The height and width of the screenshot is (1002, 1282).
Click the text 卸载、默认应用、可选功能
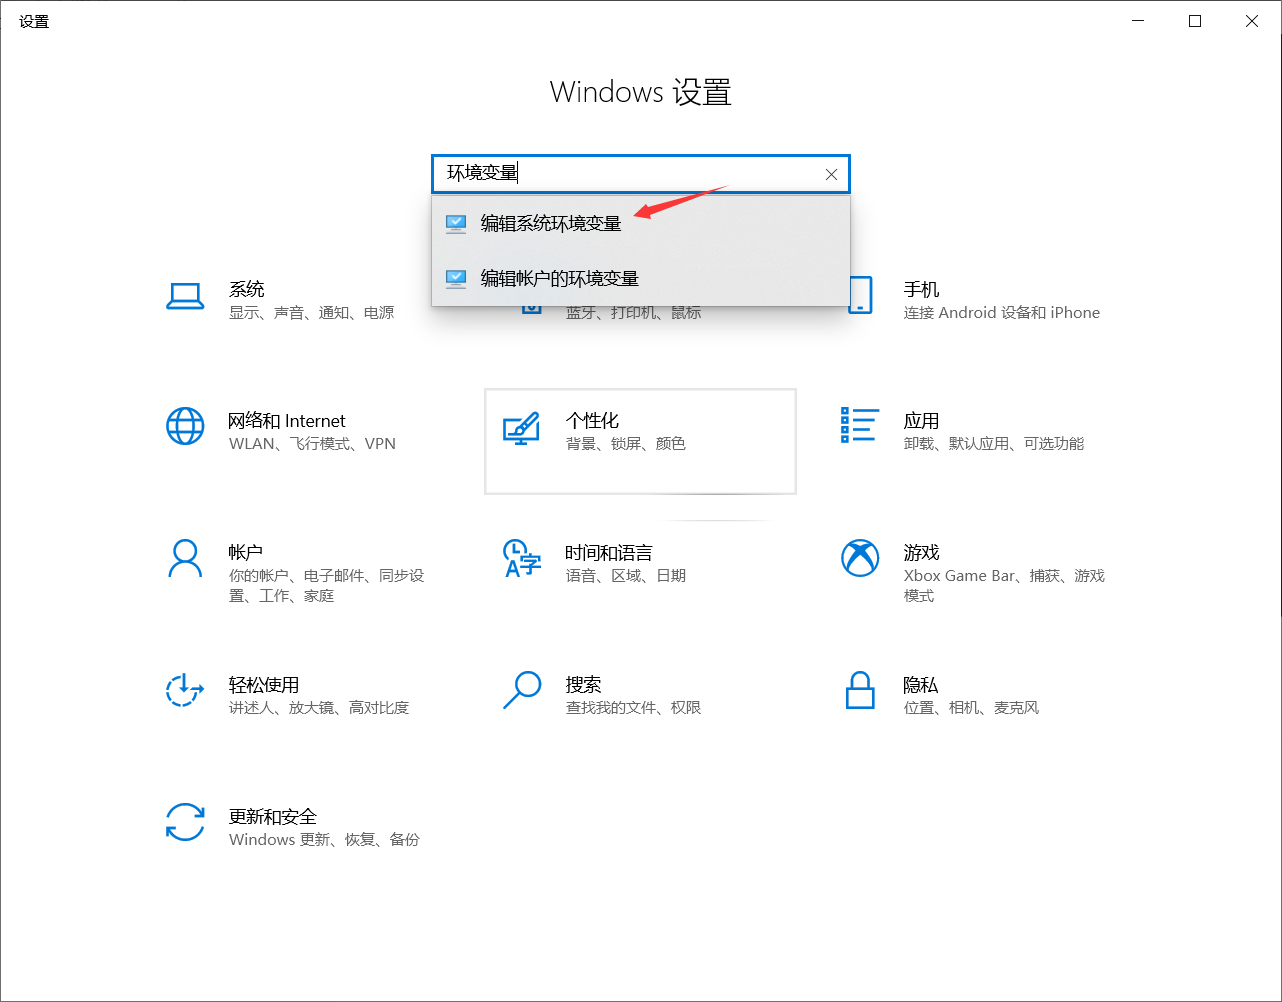point(994,444)
